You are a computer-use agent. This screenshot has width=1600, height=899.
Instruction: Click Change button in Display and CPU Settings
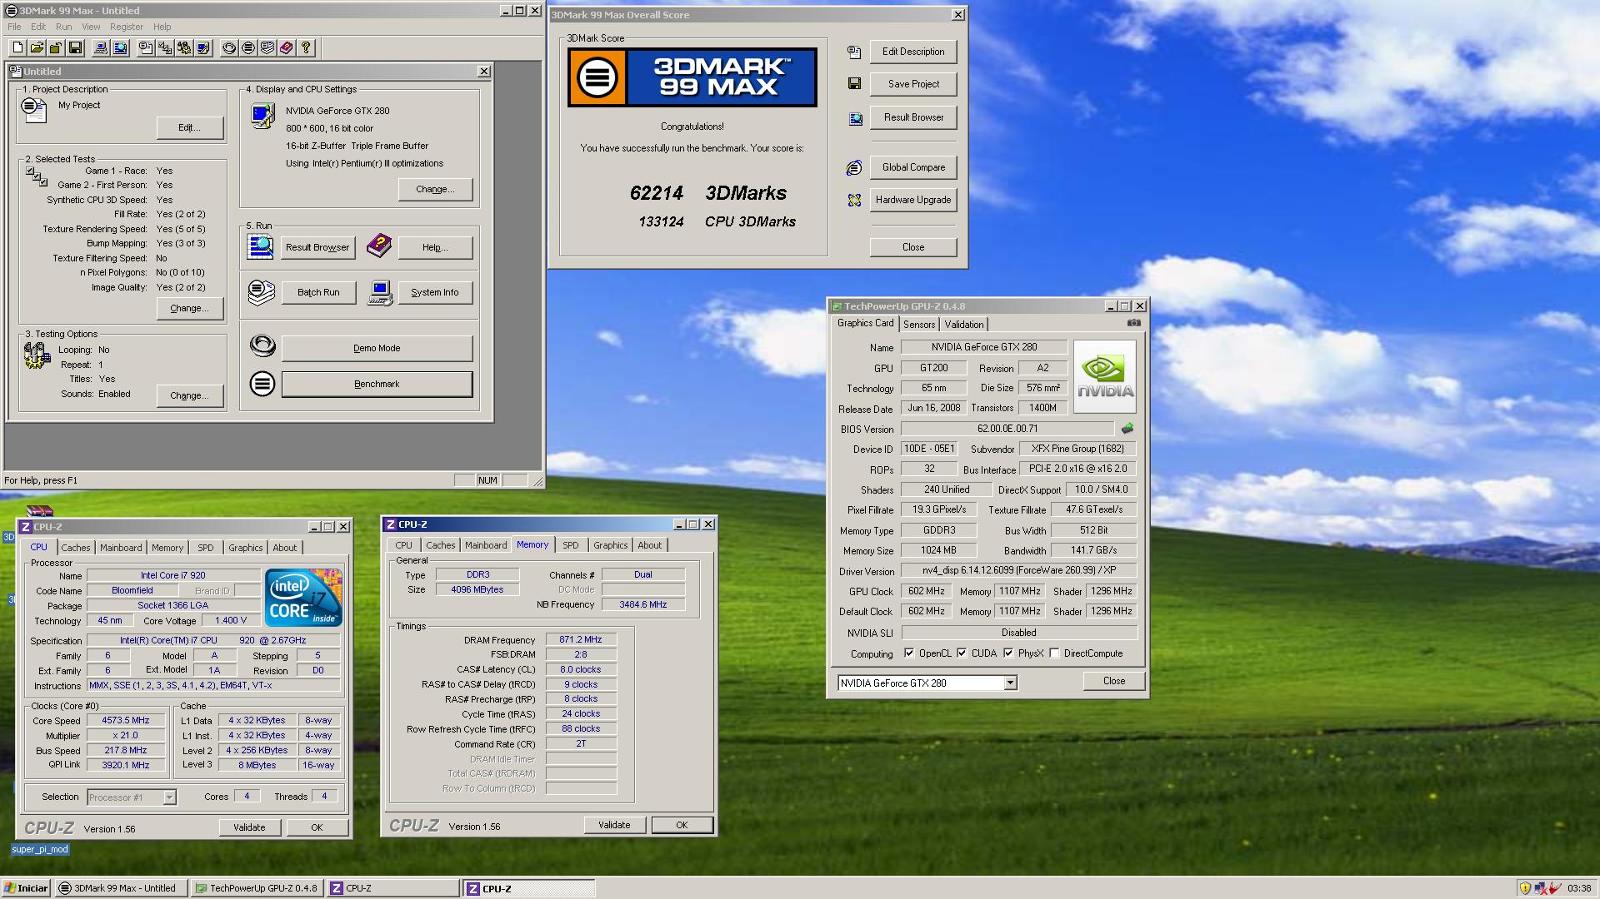[435, 189]
